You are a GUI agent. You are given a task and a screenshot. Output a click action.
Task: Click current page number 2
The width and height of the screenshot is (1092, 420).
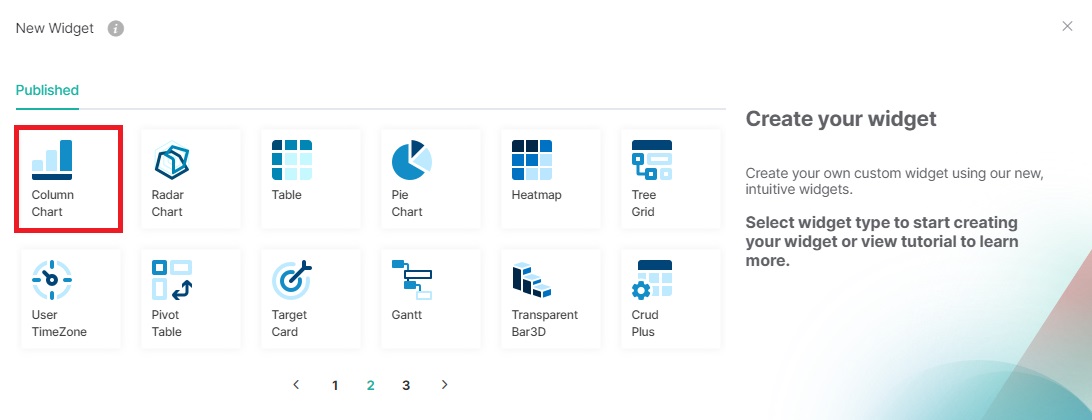(370, 385)
